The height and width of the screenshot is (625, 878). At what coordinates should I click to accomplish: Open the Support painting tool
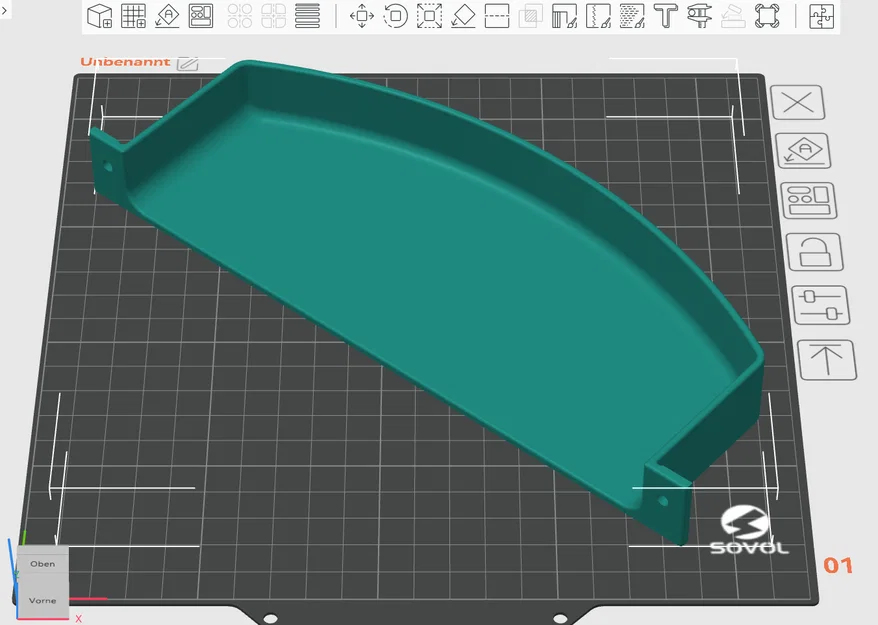pos(564,16)
